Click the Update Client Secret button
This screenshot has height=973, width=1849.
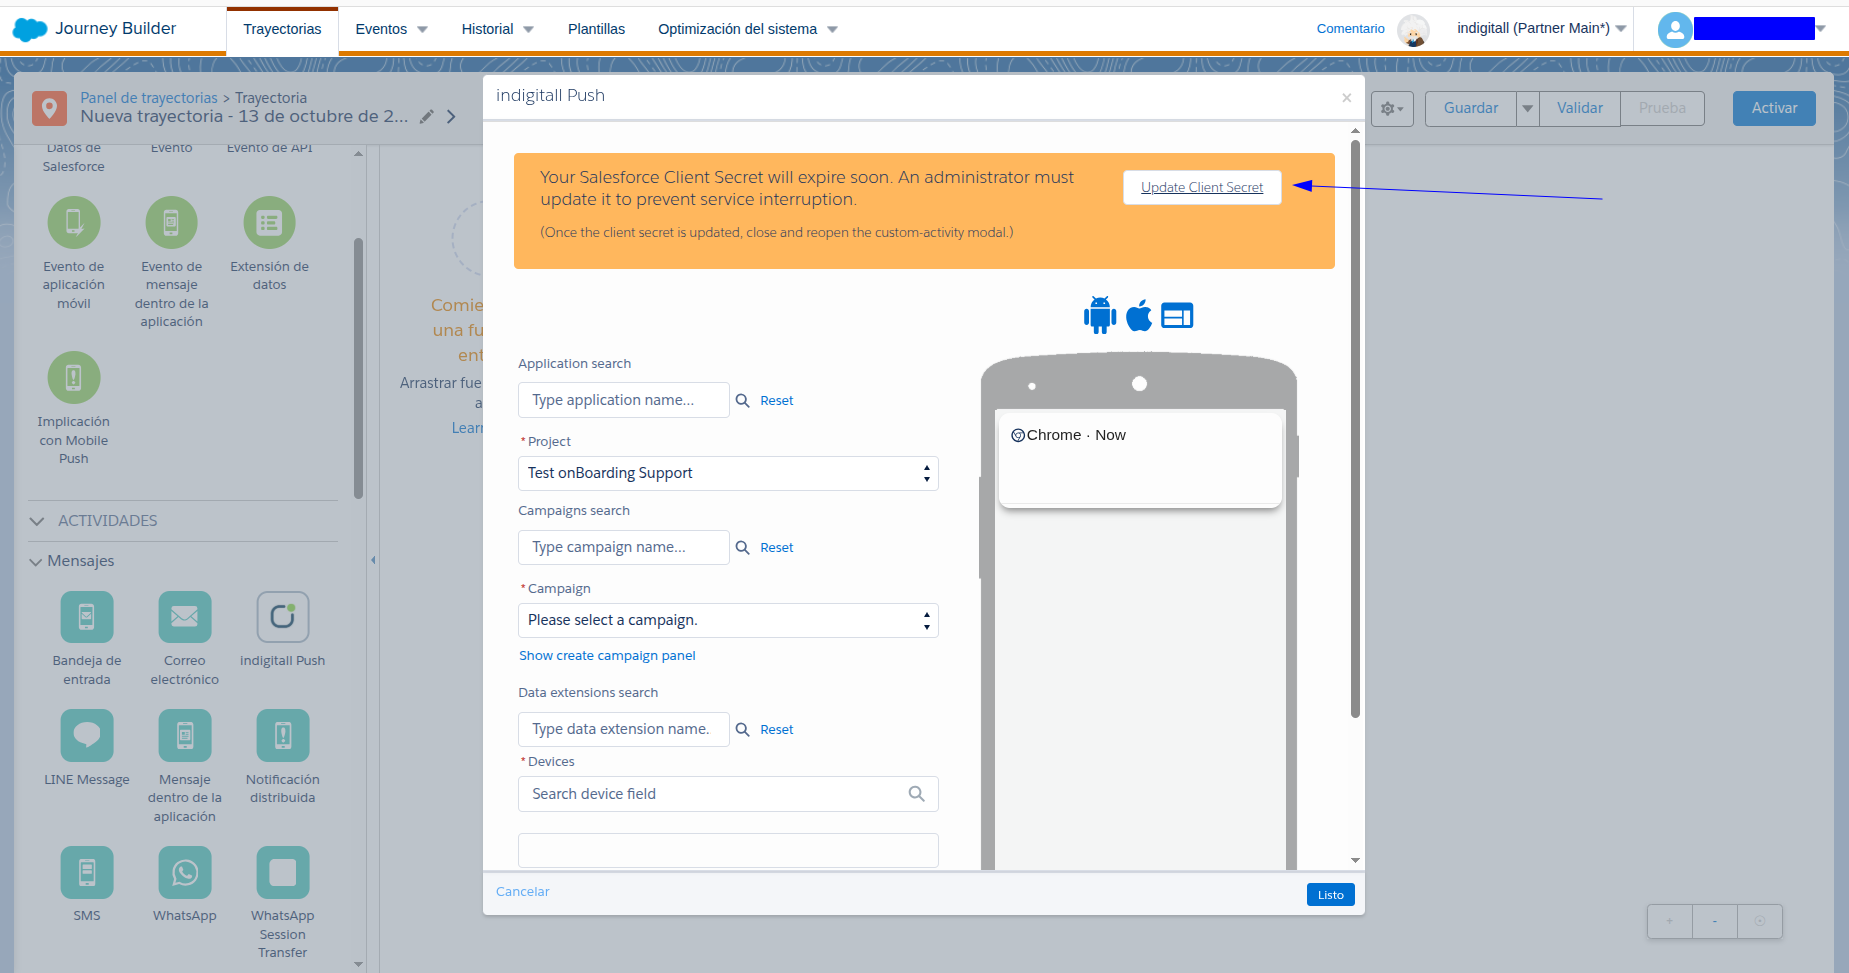coord(1202,187)
